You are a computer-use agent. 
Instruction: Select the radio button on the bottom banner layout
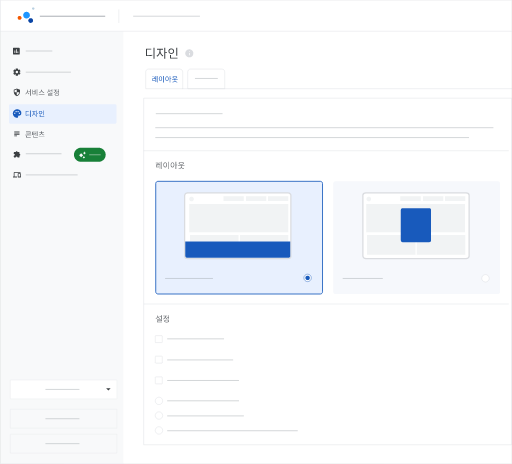tap(307, 278)
